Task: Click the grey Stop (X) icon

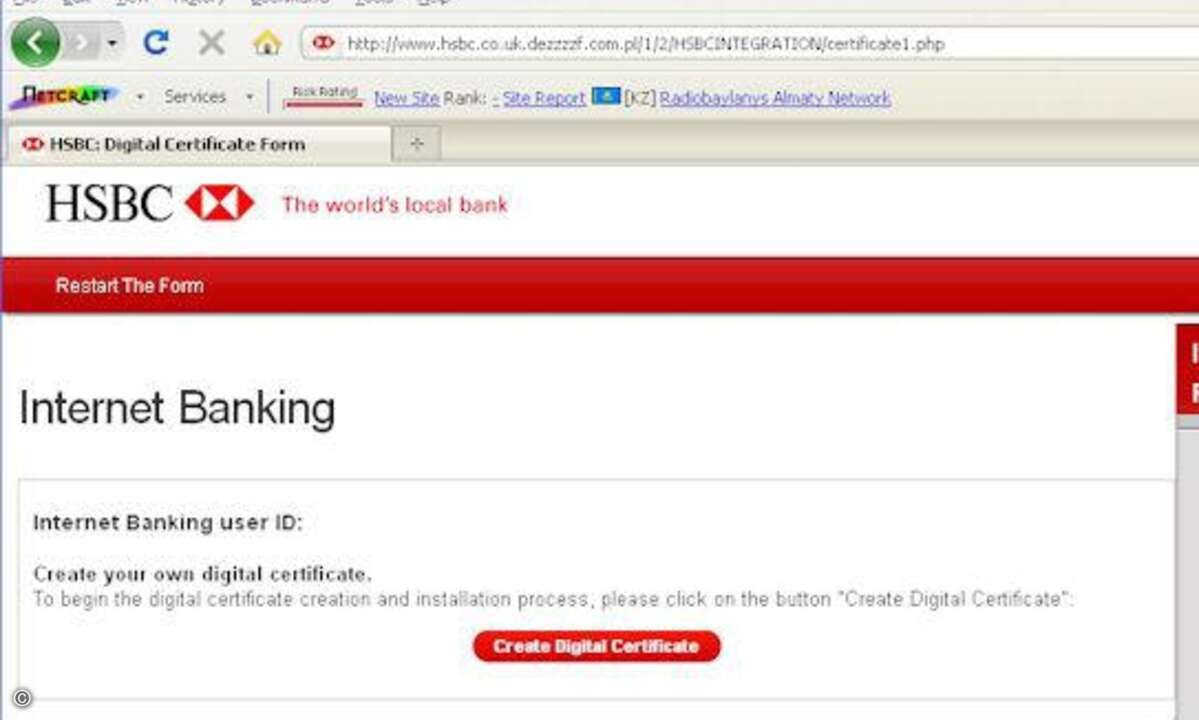Action: click(x=212, y=43)
